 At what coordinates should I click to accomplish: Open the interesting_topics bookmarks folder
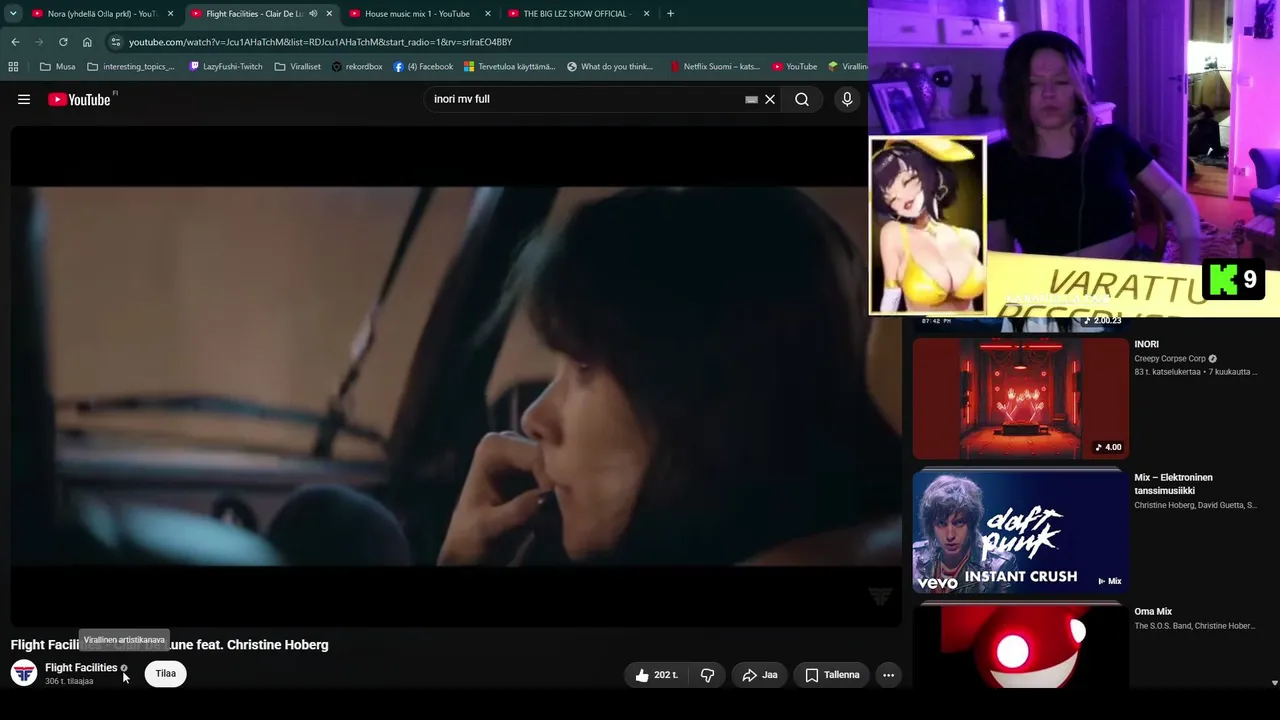(x=131, y=67)
